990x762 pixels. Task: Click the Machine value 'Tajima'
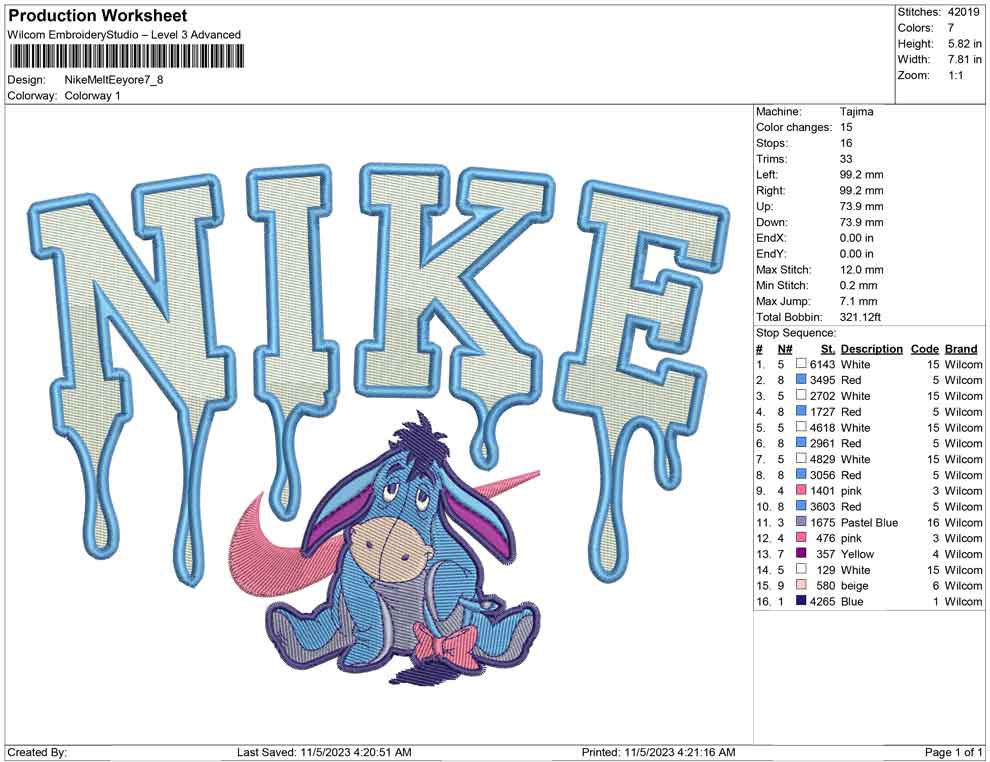857,111
